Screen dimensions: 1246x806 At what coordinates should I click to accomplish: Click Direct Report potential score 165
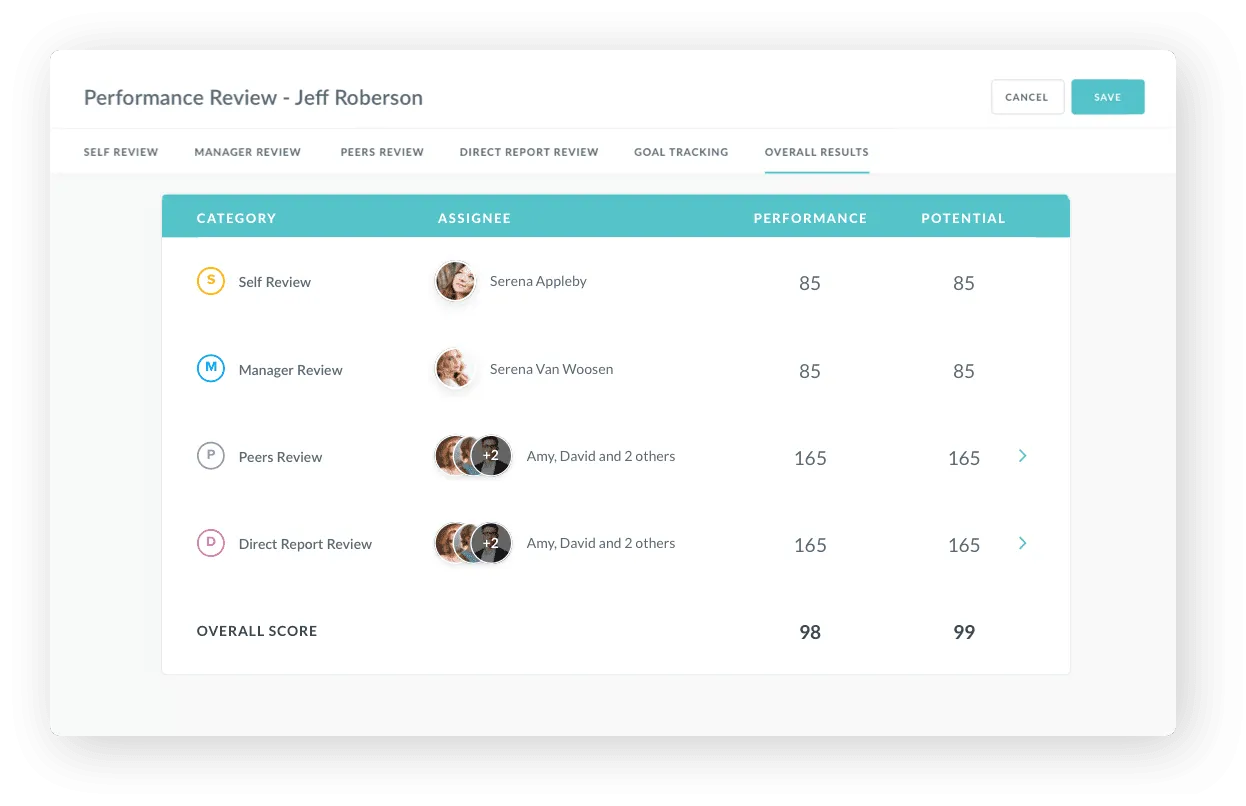(964, 545)
